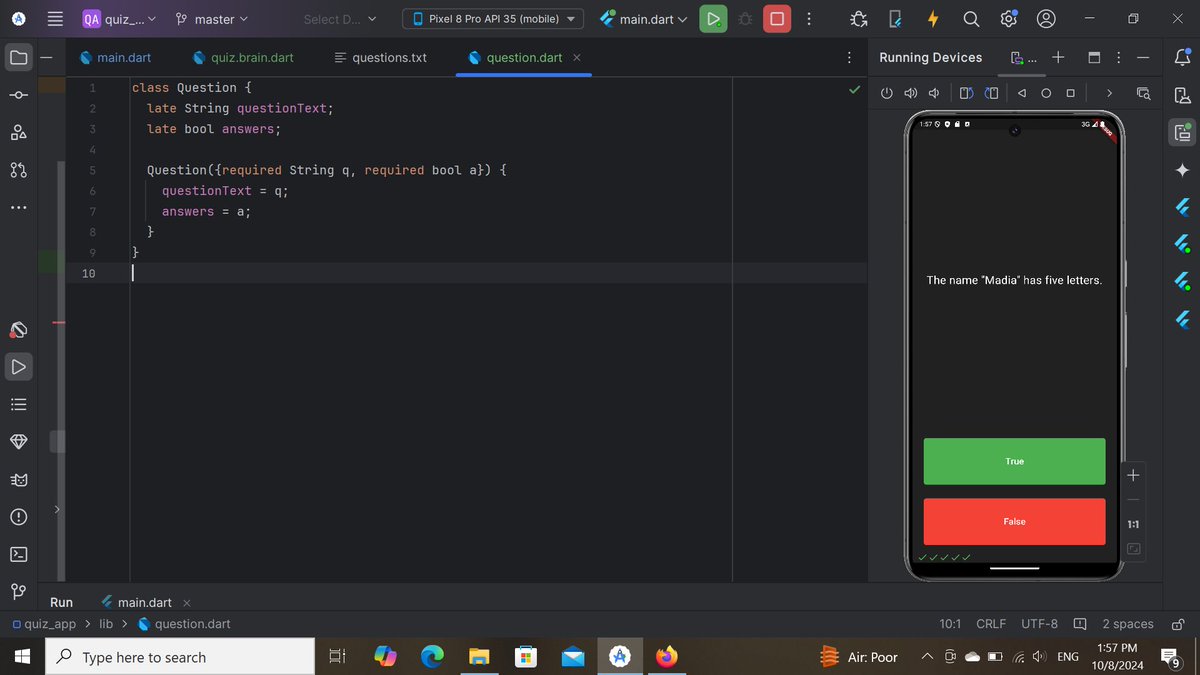Power off the device using the power icon
The image size is (1200, 675).
886,93
